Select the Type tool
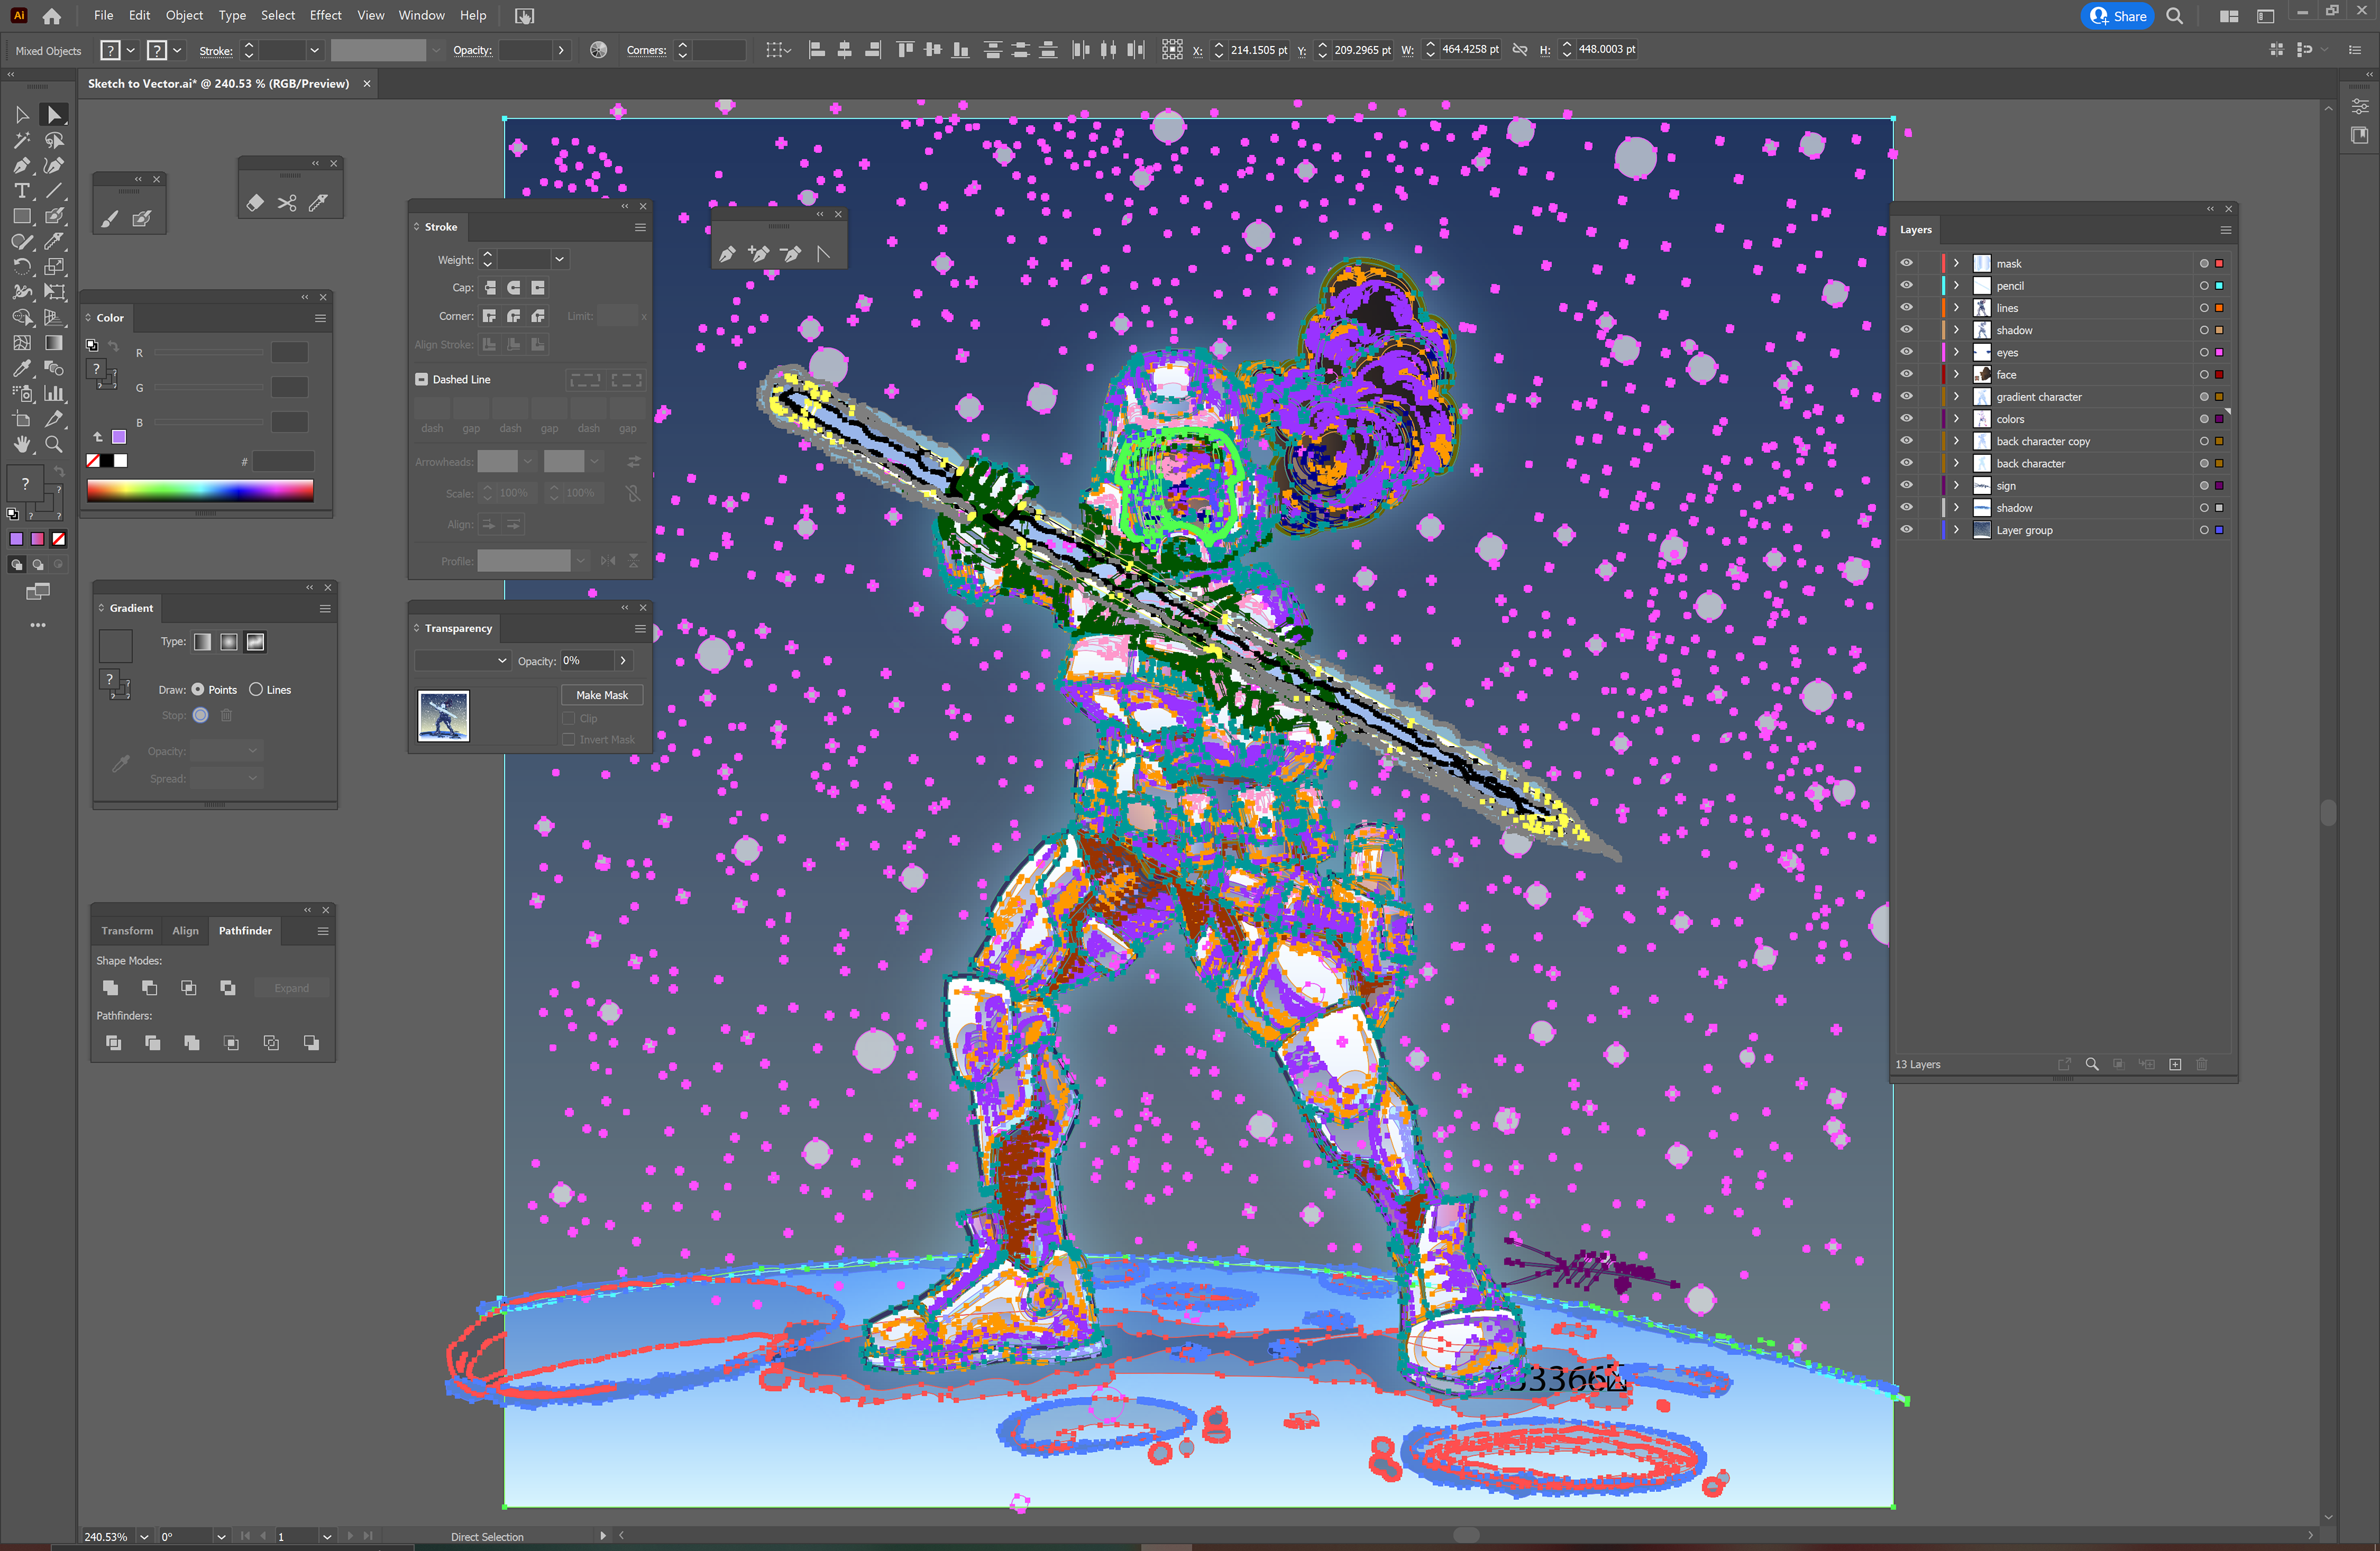 click(21, 191)
